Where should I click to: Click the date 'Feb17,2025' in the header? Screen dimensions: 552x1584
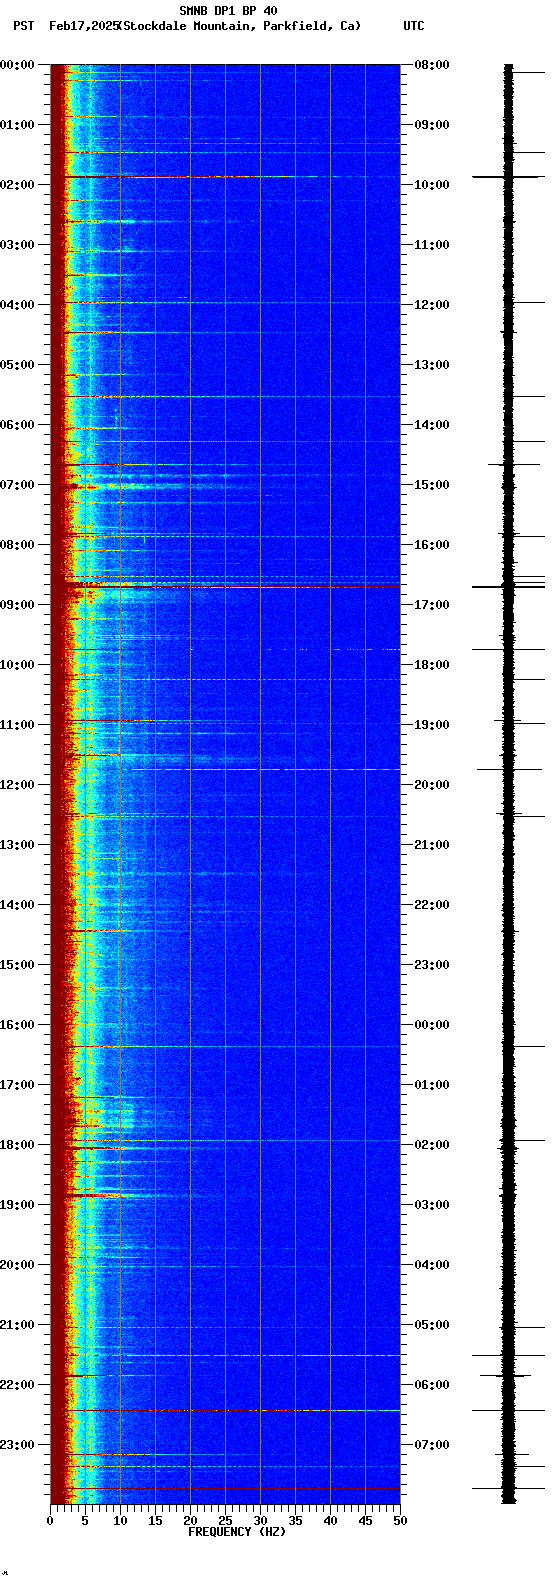83,26
